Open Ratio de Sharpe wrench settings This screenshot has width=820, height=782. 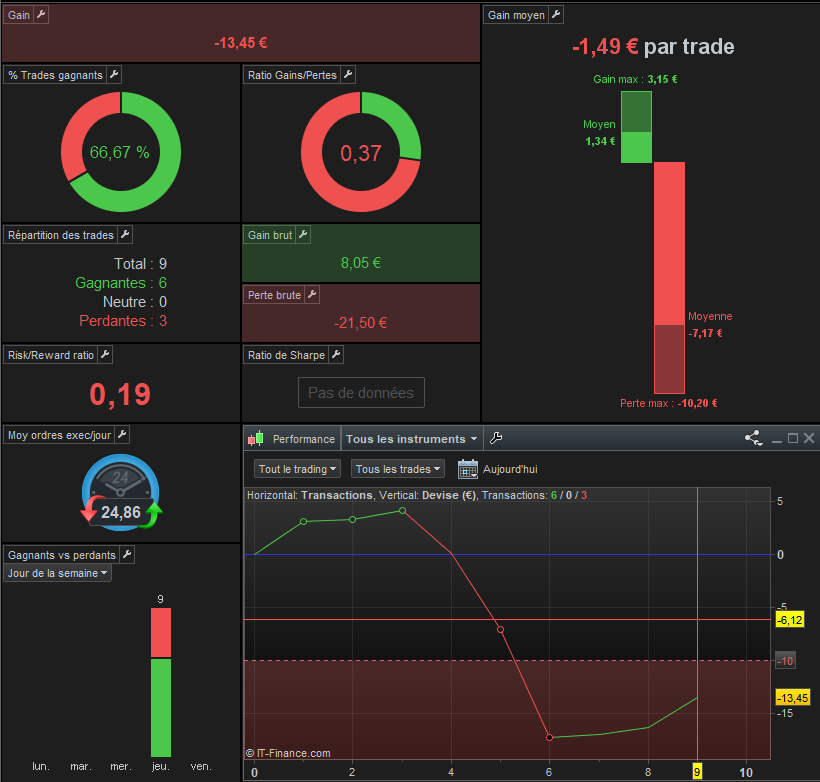336,355
